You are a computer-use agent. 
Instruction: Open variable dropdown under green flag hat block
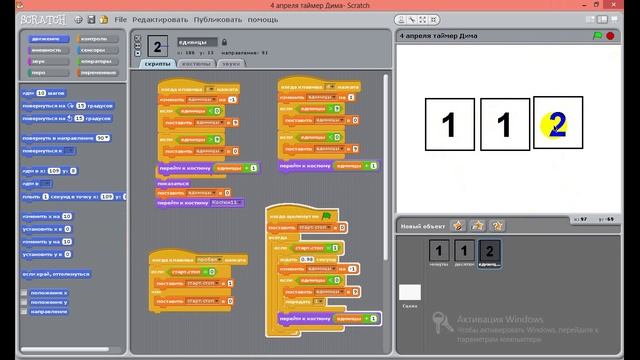pos(315,227)
